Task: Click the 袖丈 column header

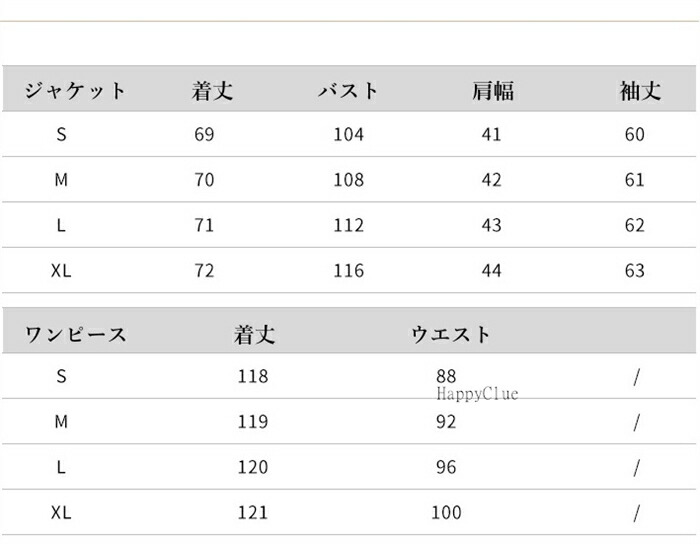Action: coord(639,91)
